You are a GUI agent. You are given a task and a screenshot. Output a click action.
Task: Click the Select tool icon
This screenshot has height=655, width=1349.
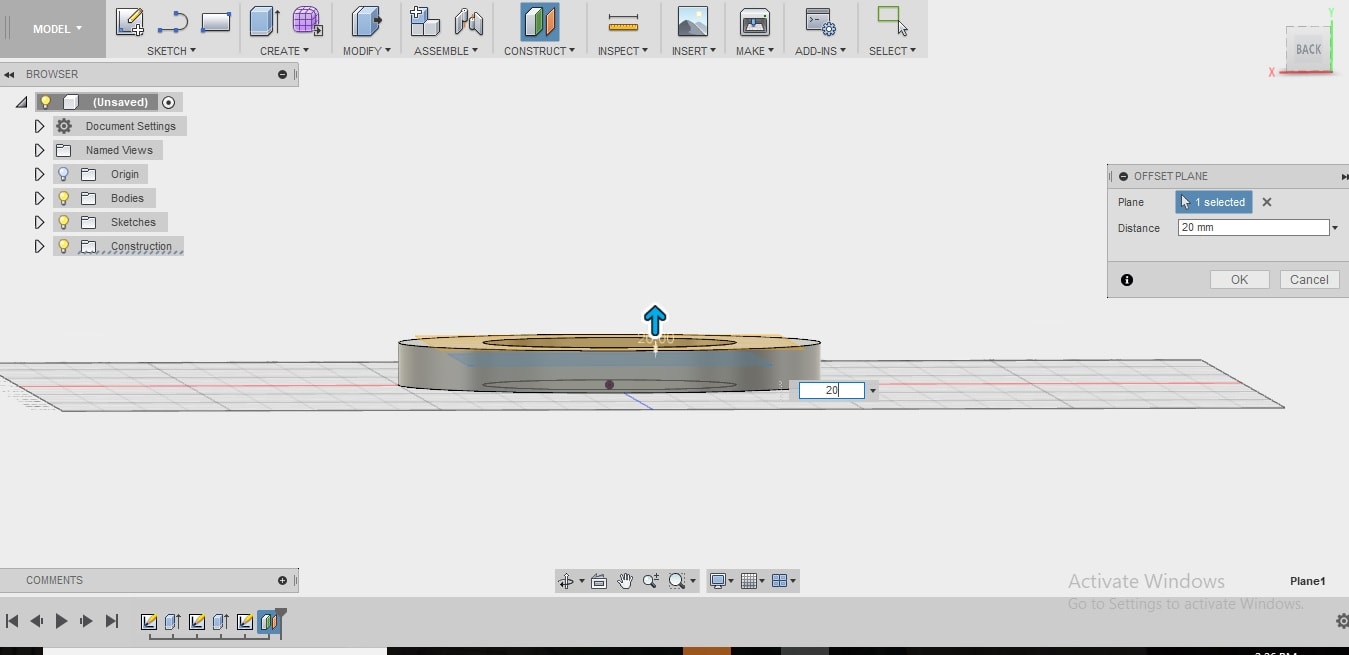pyautogui.click(x=892, y=22)
